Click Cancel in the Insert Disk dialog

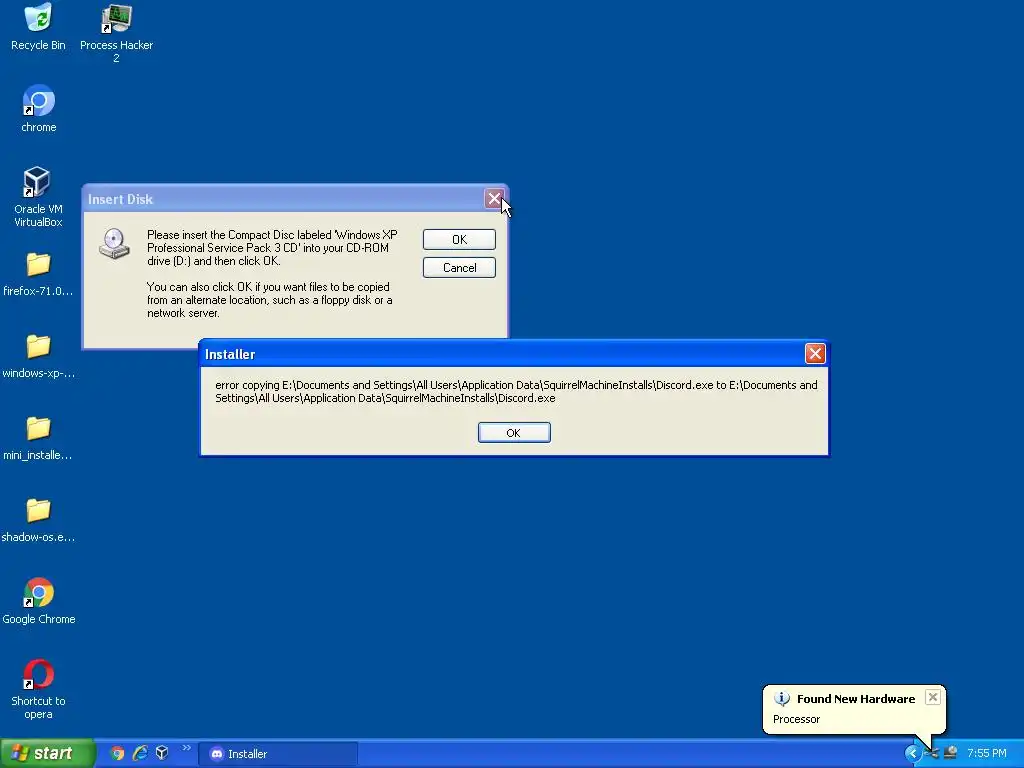pyautogui.click(x=459, y=268)
